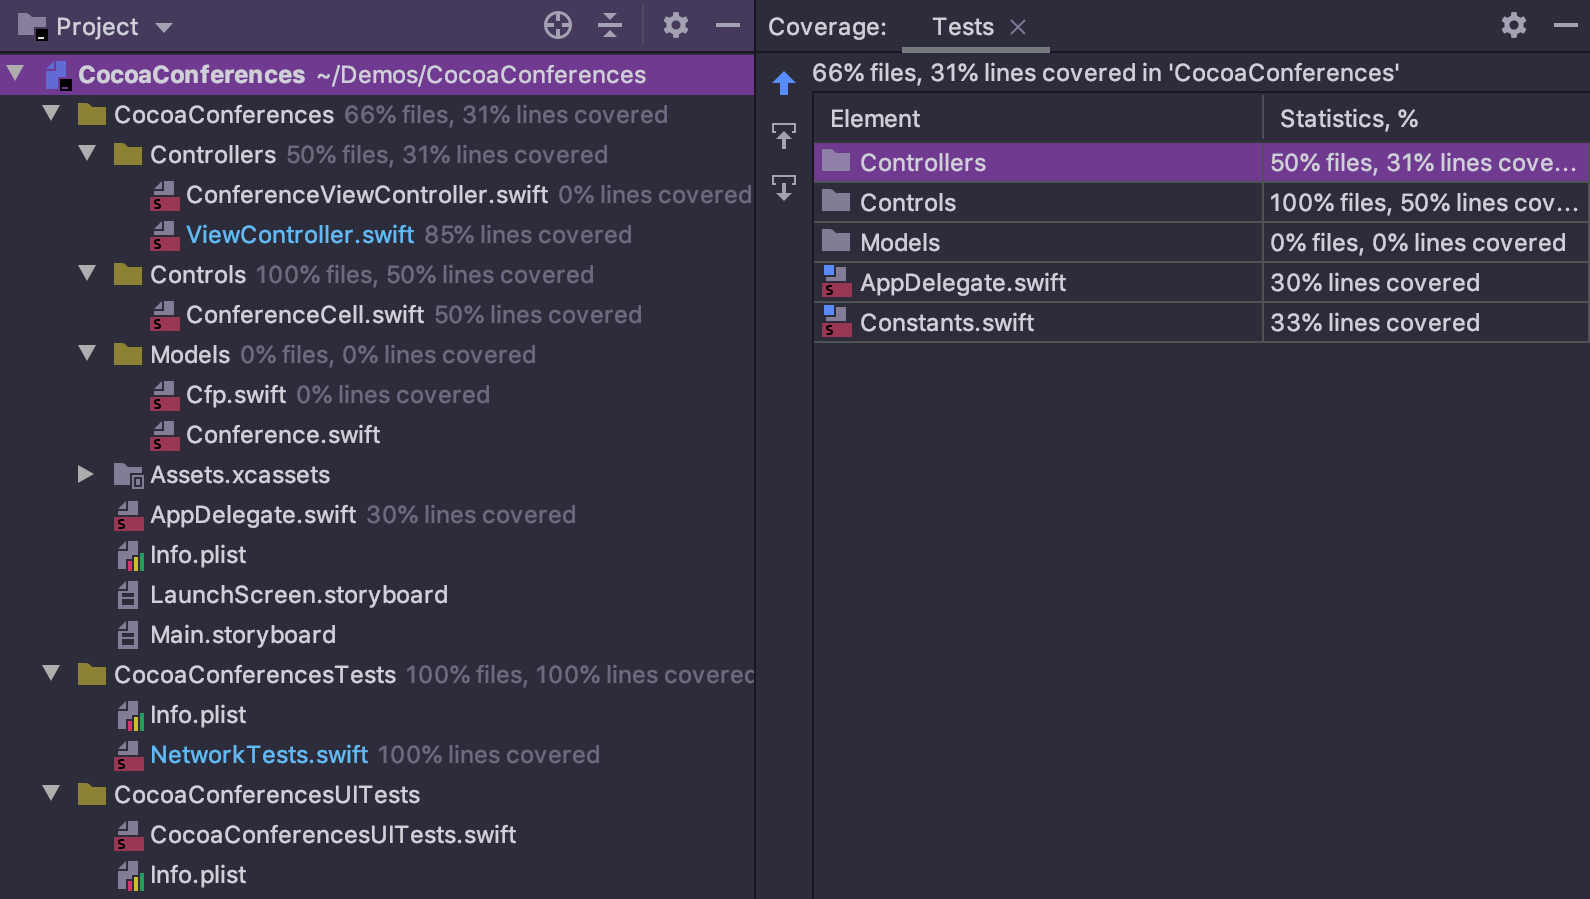1590x899 pixels.
Task: Select Info.plist under CocoaConferencesTests
Action: 198,715
